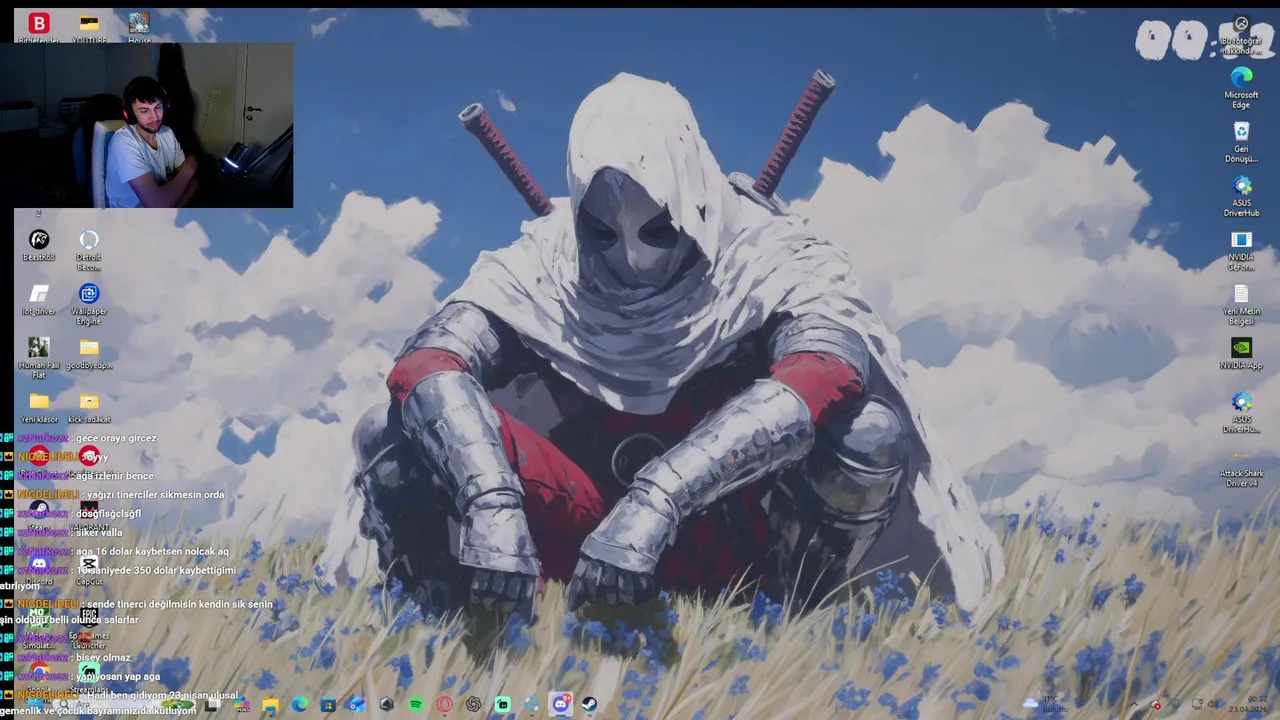1280x720 pixels.
Task: Select the VALORANT desktop shortcut
Action: (x=89, y=516)
